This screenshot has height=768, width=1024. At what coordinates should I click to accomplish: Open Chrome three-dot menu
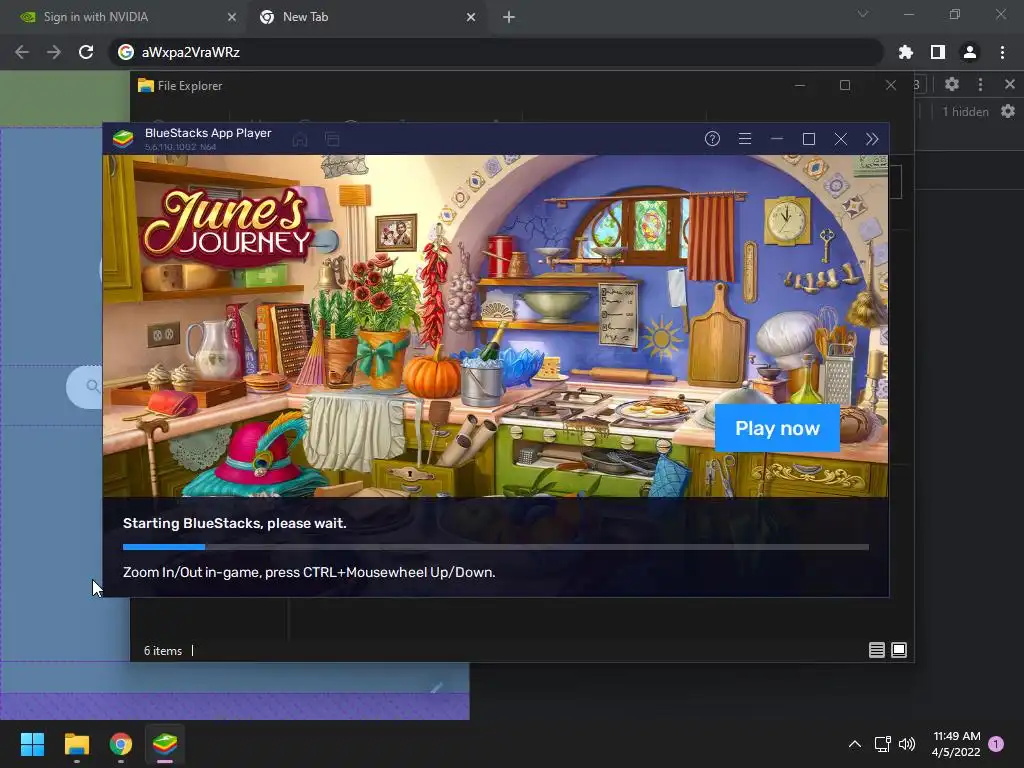click(x=1002, y=52)
